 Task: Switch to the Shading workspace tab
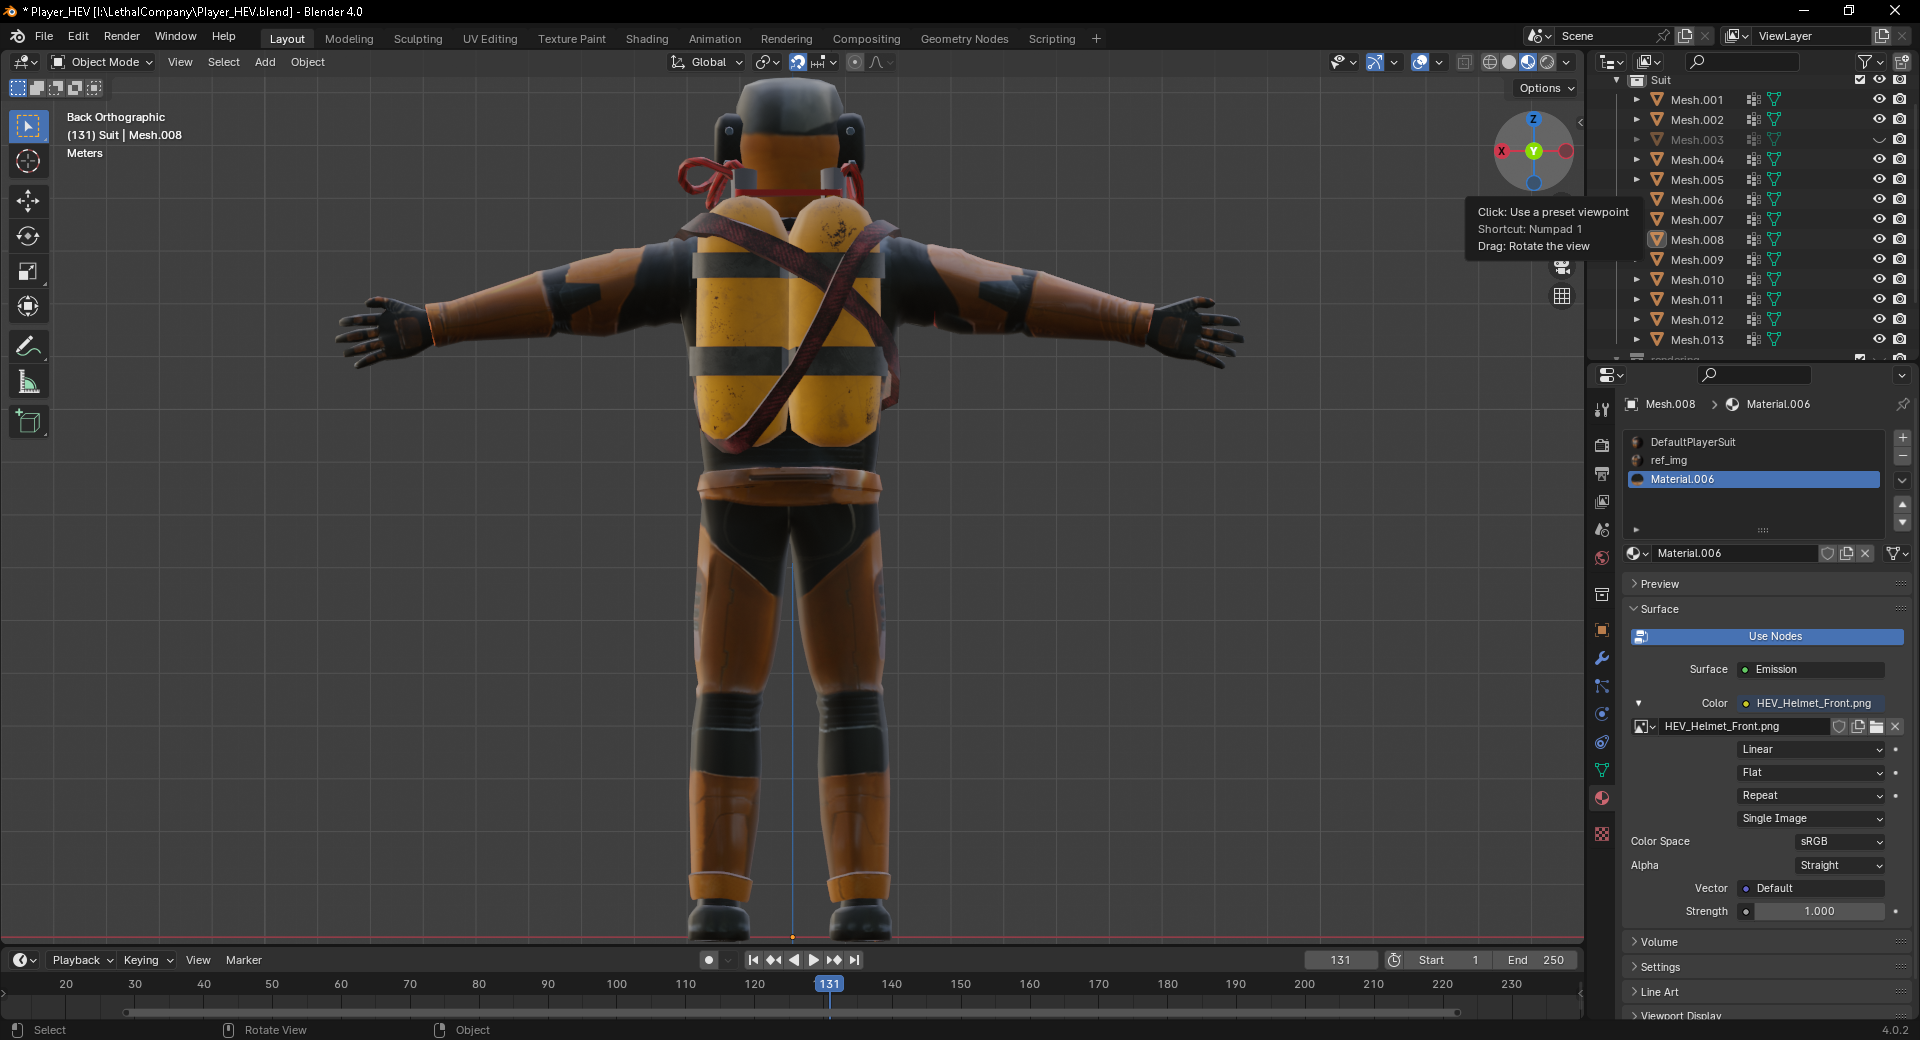pos(647,39)
